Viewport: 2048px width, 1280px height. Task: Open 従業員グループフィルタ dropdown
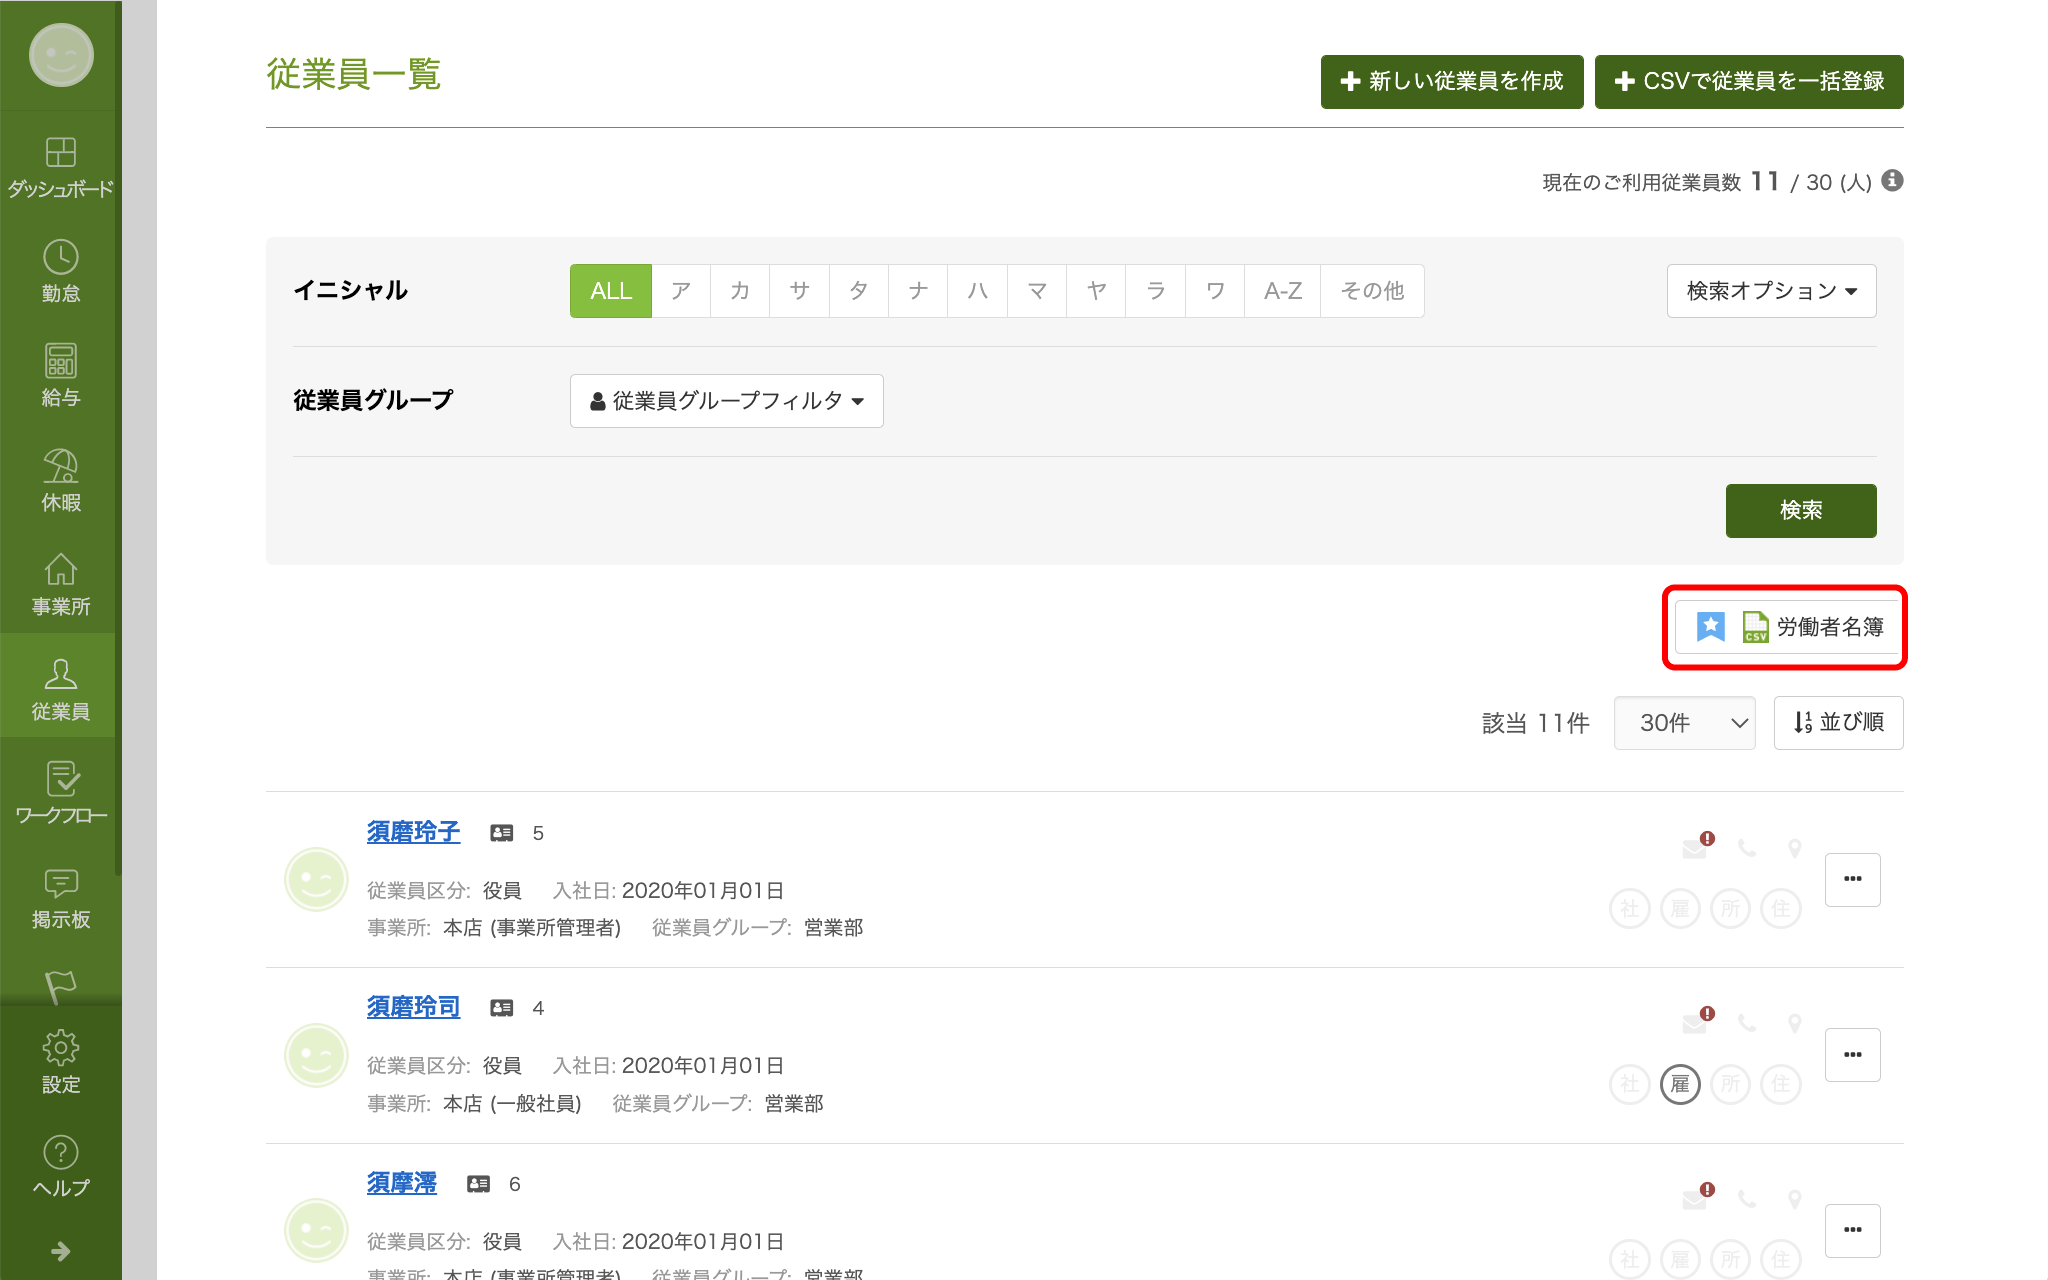tap(726, 401)
